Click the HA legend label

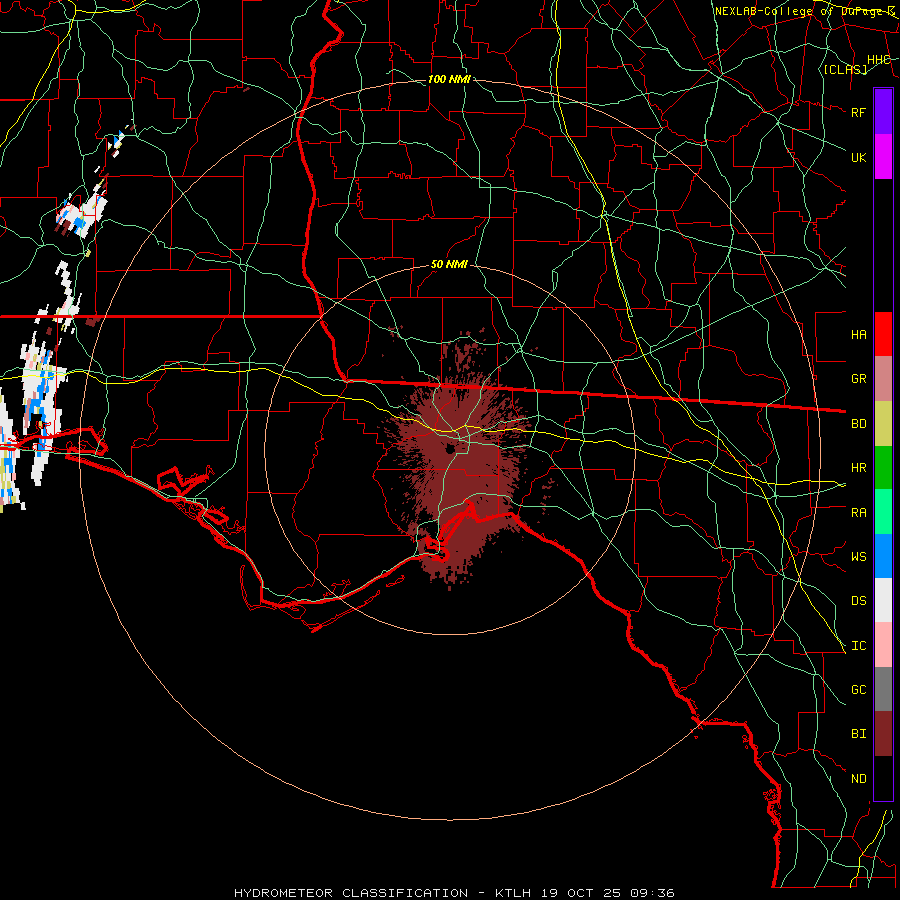tap(858, 334)
